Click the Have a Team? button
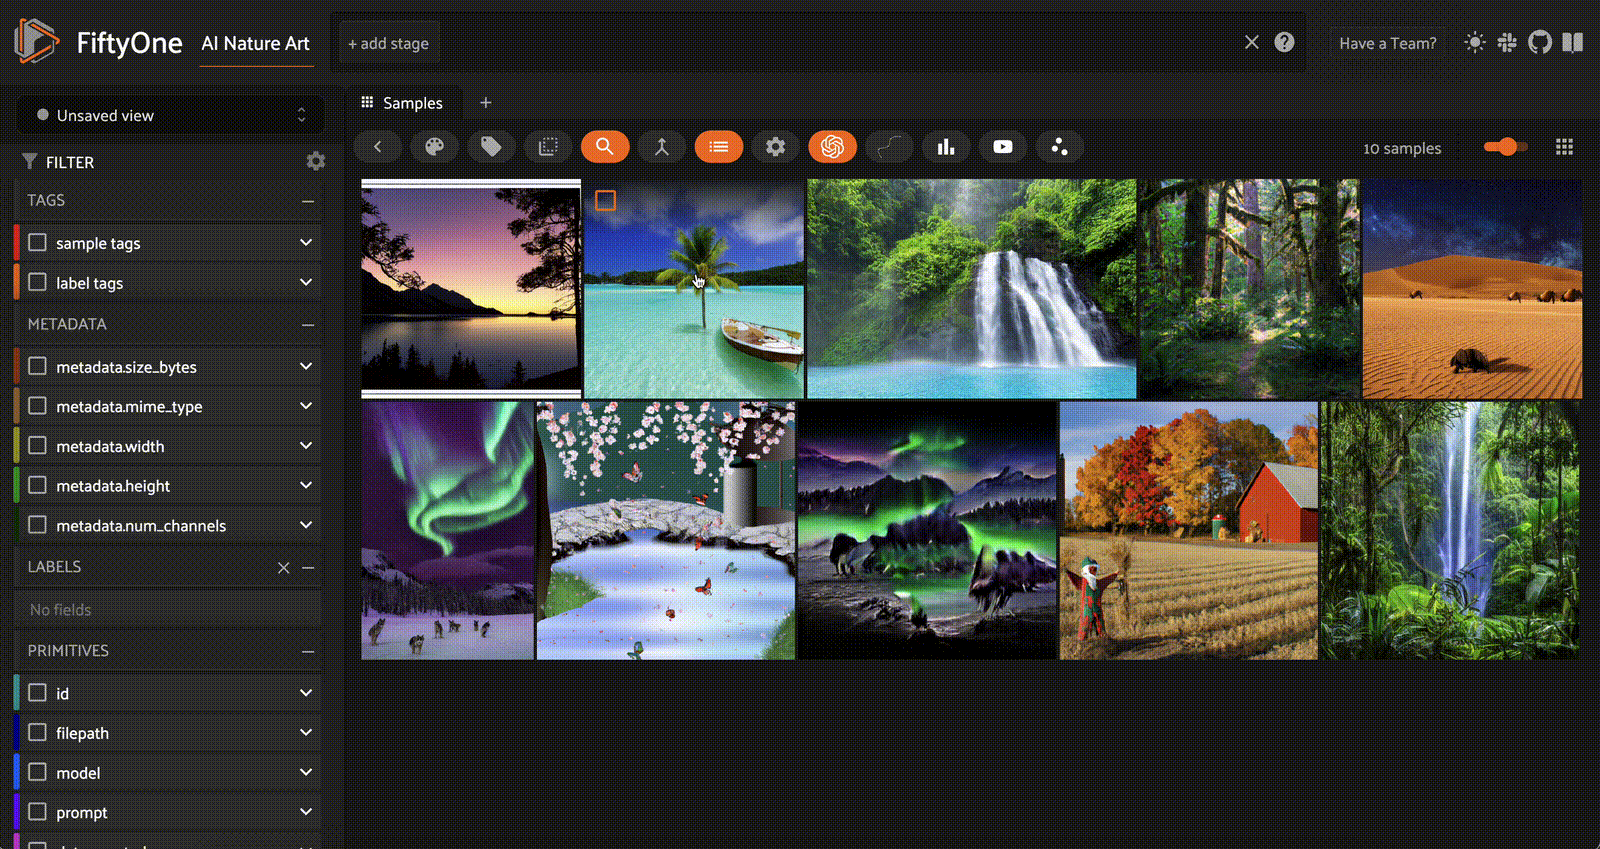1600x849 pixels. (1387, 43)
